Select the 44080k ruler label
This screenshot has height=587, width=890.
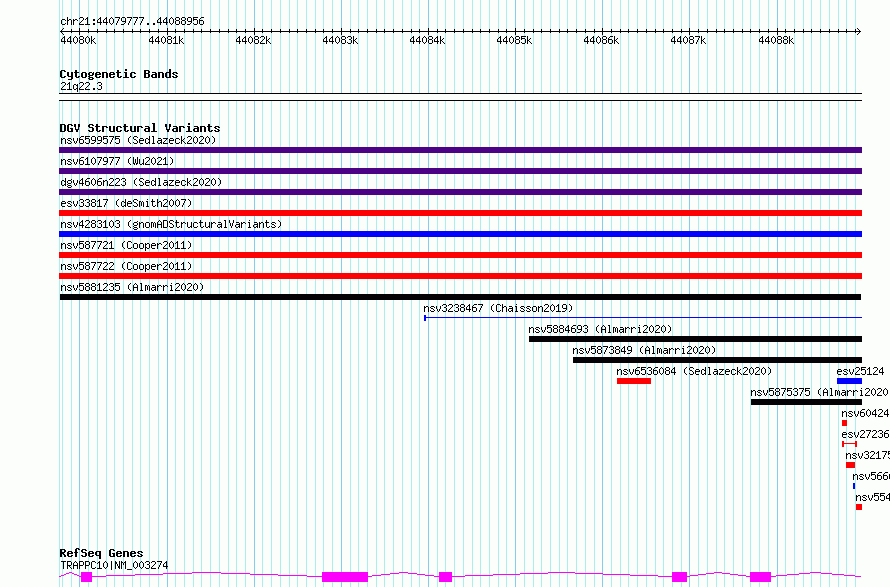78,40
